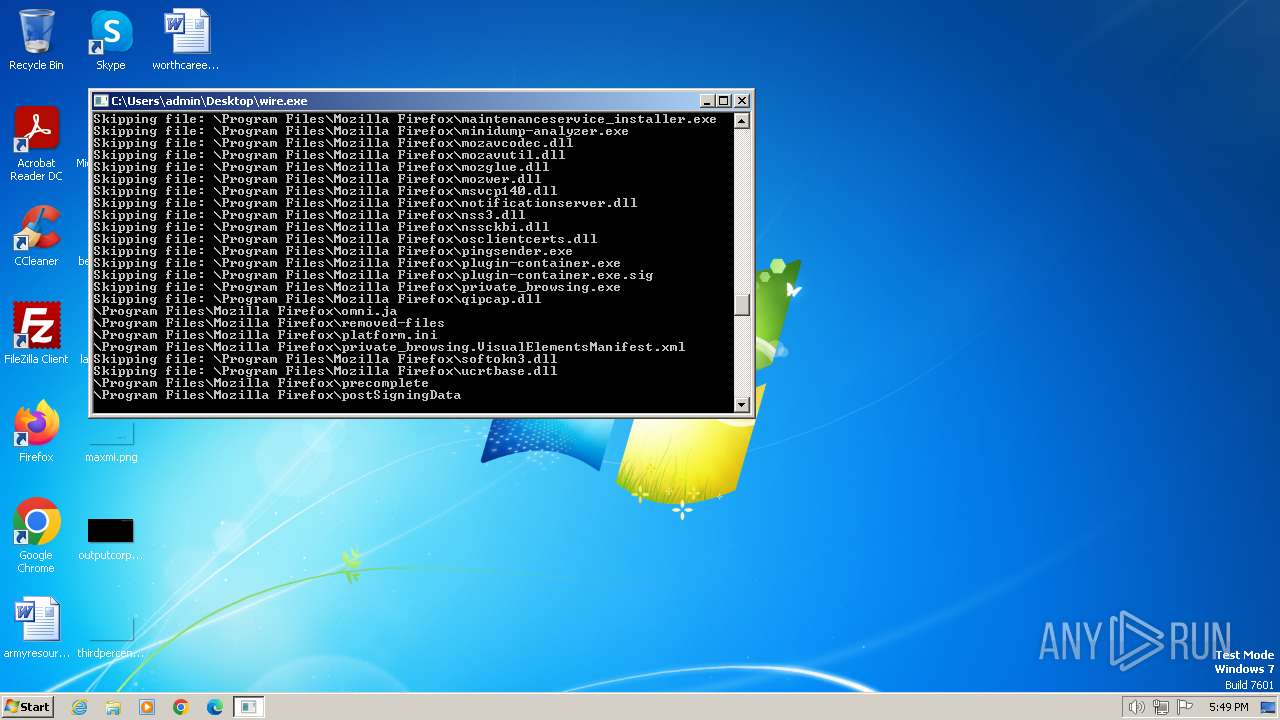Open the network tray icon
The width and height of the screenshot is (1280, 720).
[x=1161, y=707]
